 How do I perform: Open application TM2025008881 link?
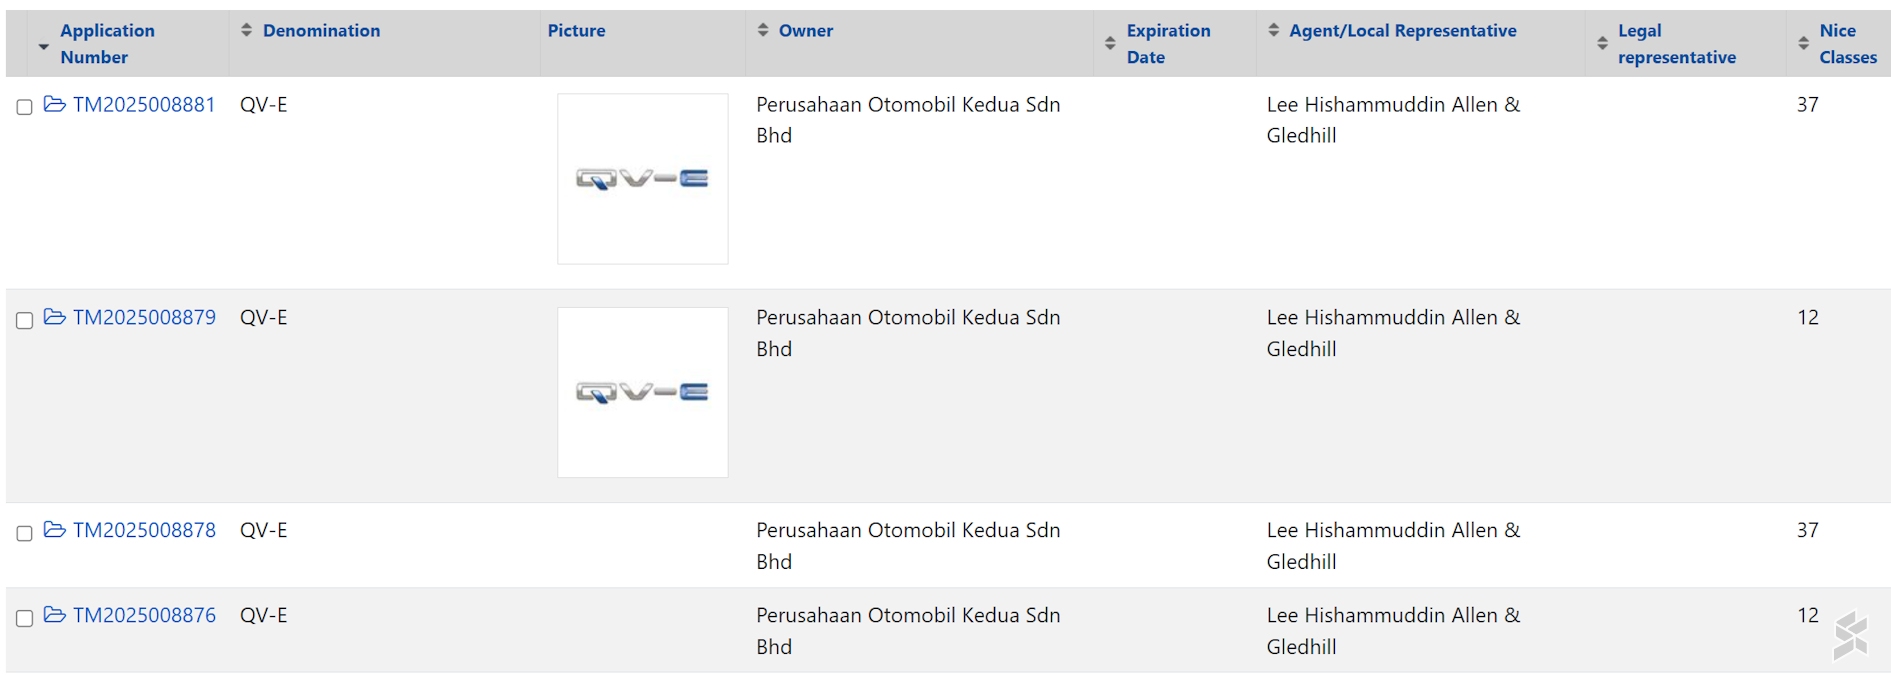(144, 104)
